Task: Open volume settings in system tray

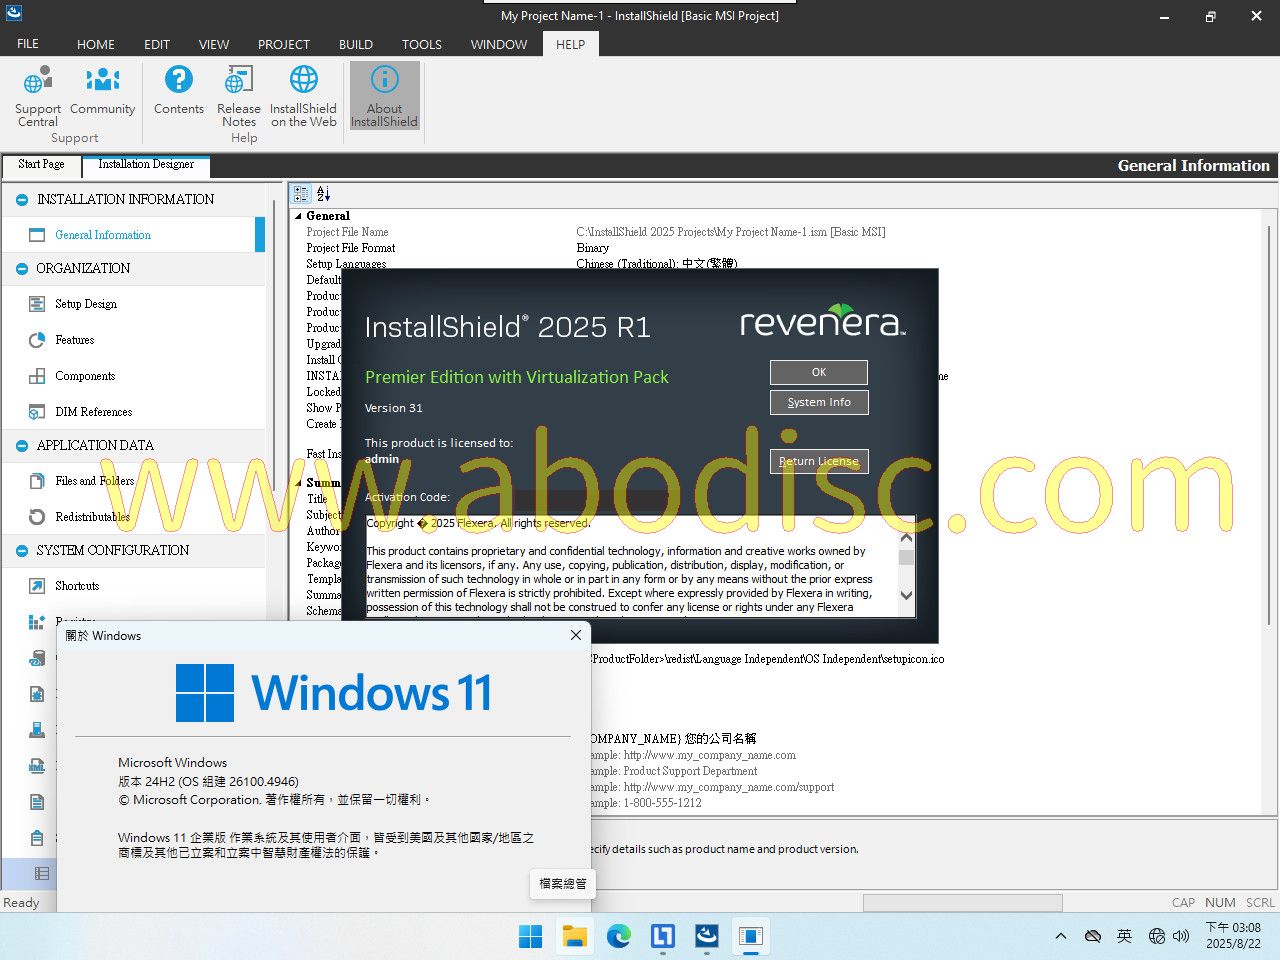Action: 1181,937
